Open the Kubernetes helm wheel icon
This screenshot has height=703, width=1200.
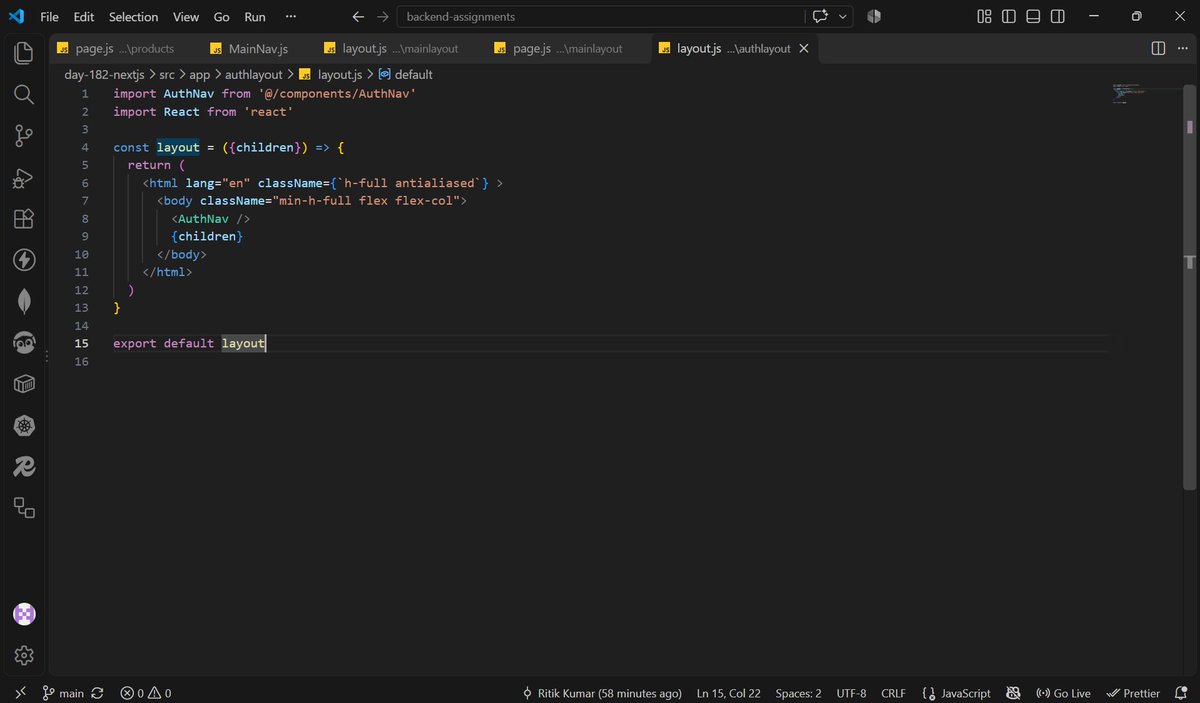pos(24,426)
